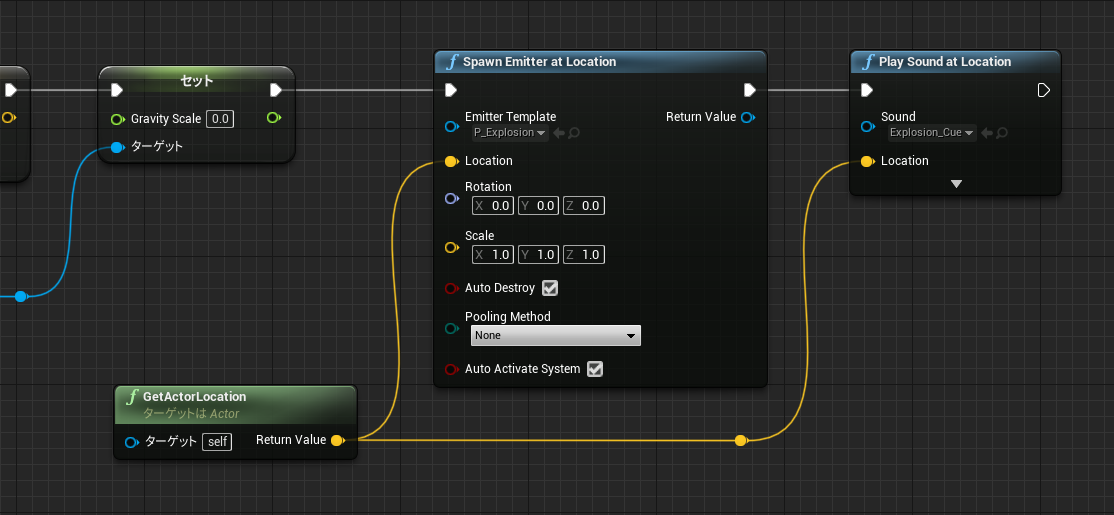Image resolution: width=1114 pixels, height=515 pixels.
Task: Click the Auto Destroy boolean pin
Action: [x=450, y=288]
